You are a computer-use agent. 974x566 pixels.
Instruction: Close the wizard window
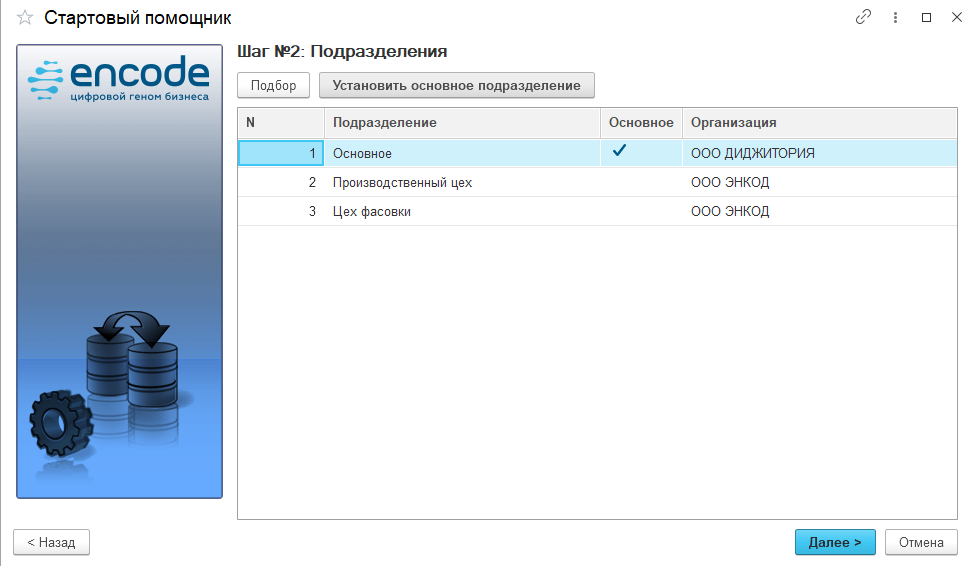[955, 17]
